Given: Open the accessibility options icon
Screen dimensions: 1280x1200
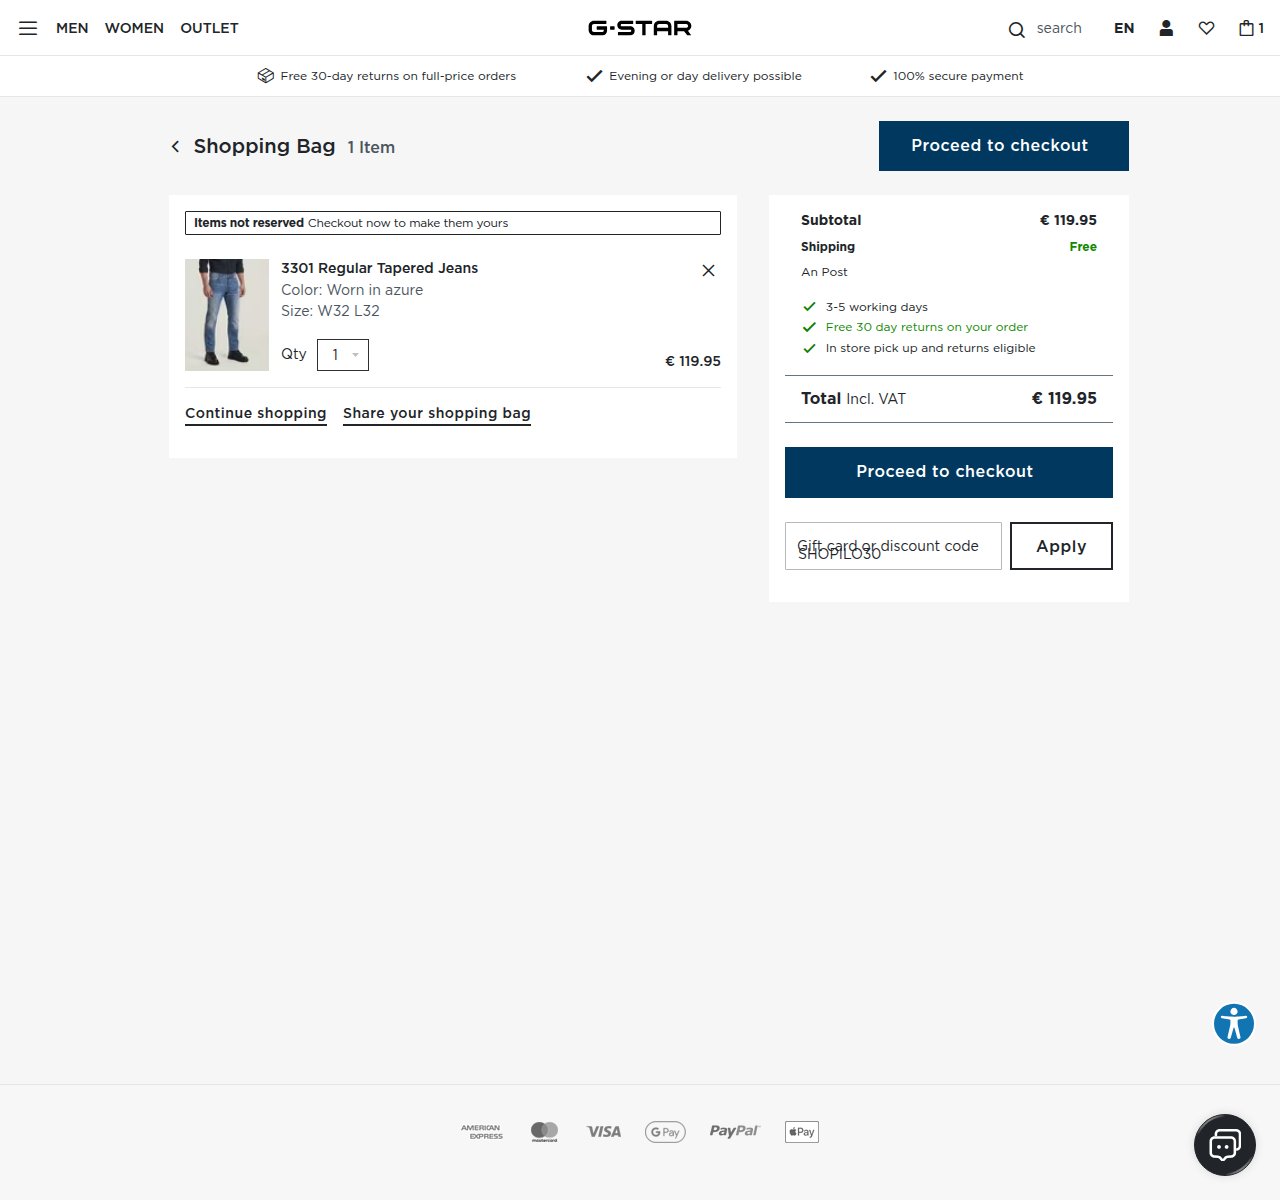Looking at the screenshot, I should coord(1234,1024).
